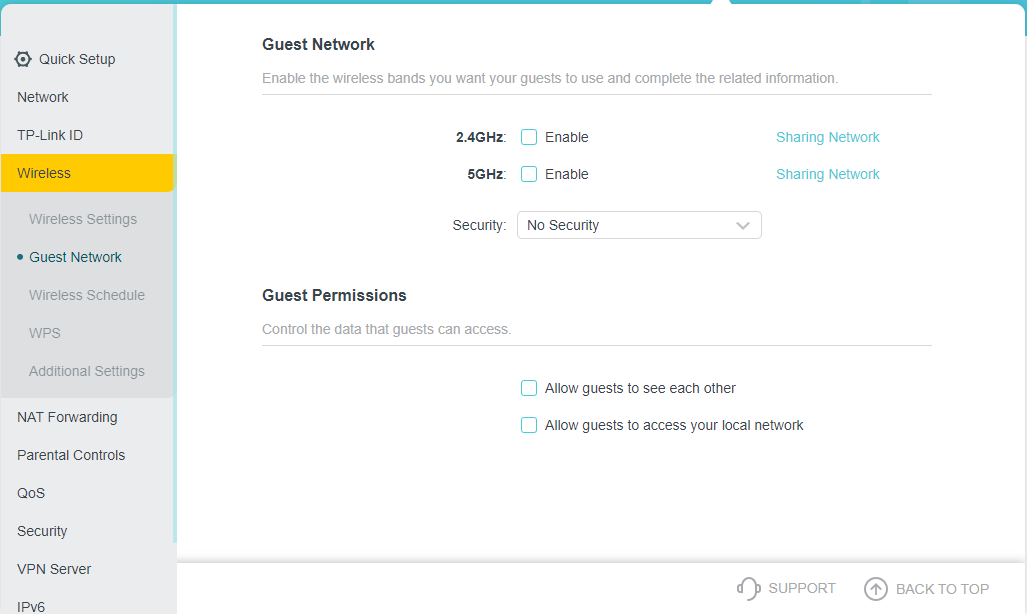Check Allow guests to see each other

(x=529, y=389)
